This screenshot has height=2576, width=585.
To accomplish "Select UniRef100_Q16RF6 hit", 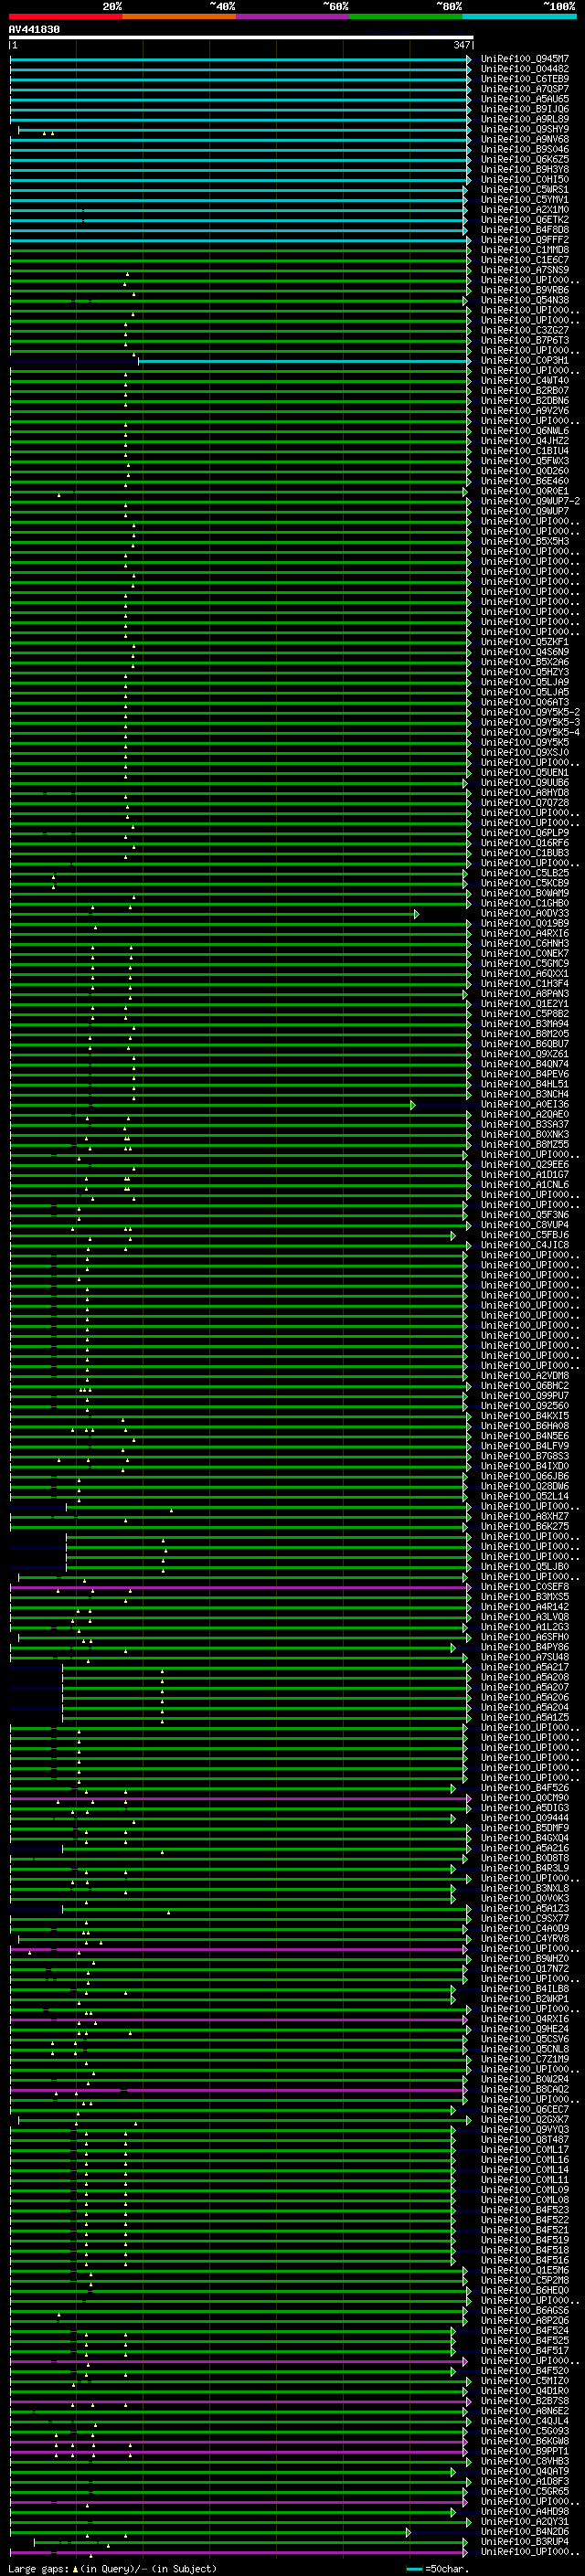I will click(x=525, y=843).
